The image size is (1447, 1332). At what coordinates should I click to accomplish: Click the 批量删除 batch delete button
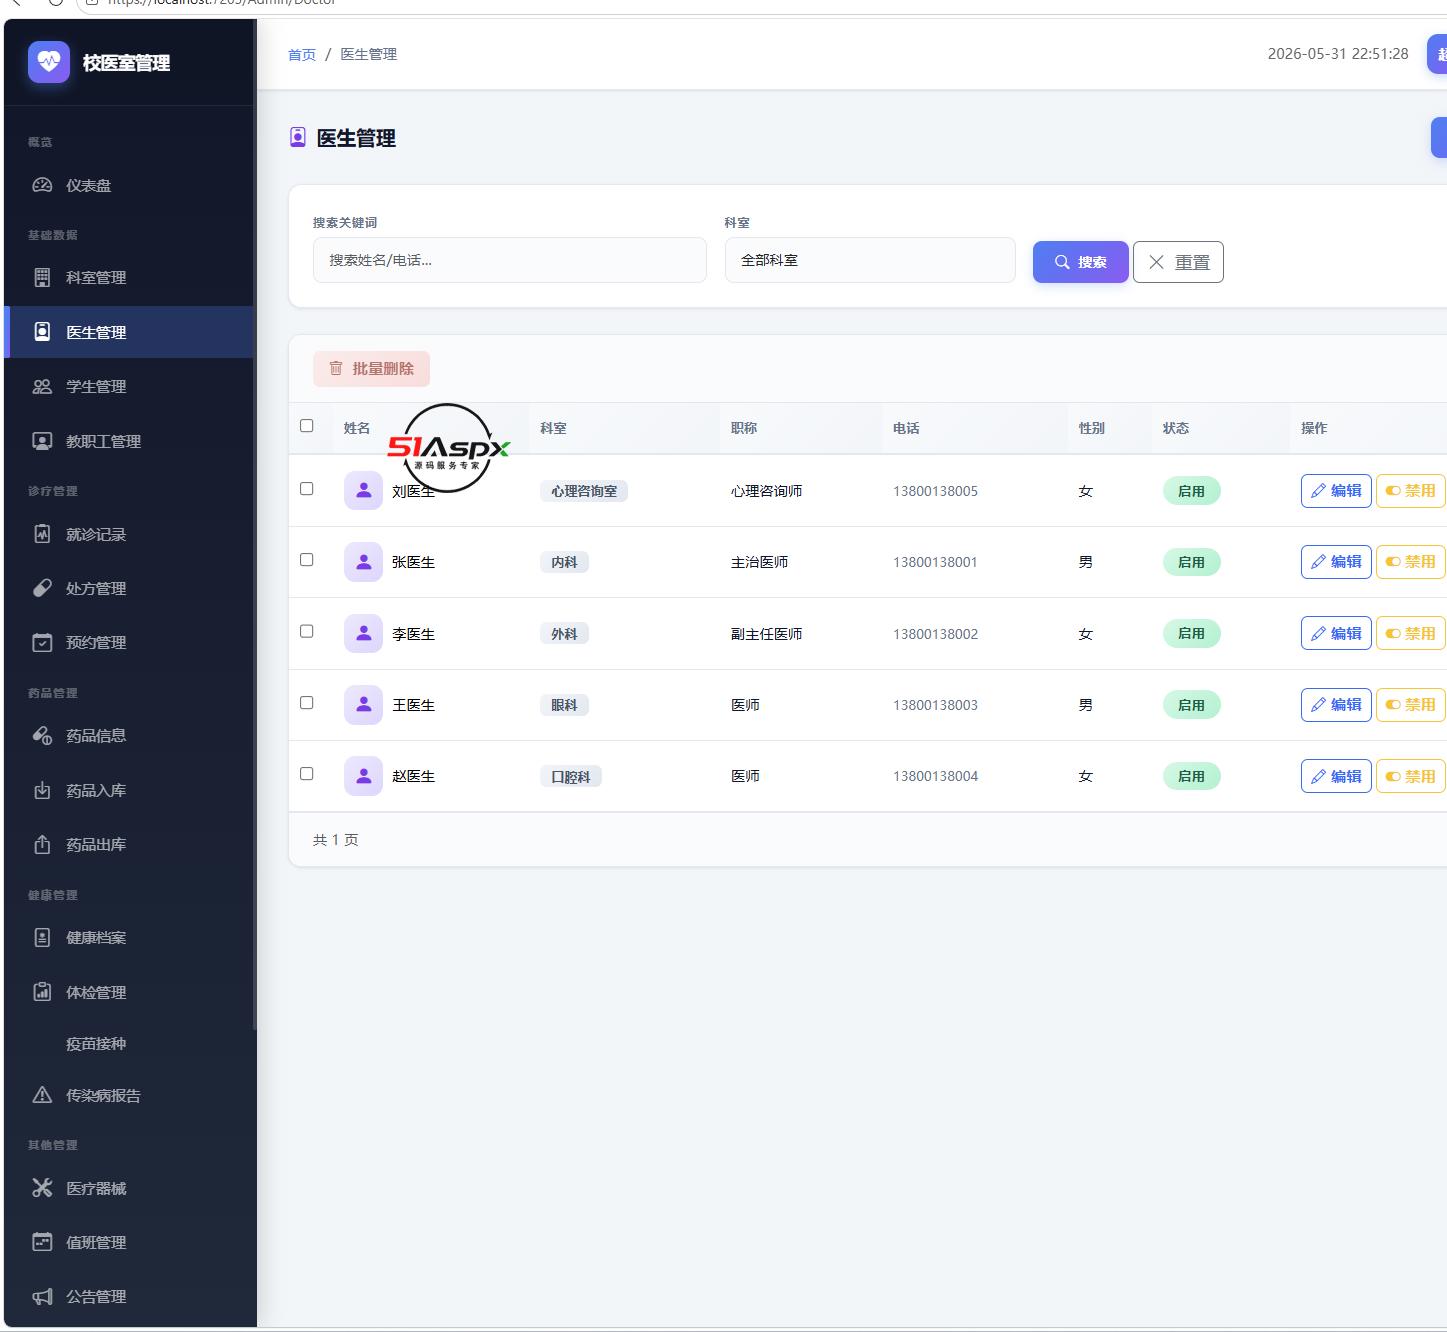[x=372, y=369]
